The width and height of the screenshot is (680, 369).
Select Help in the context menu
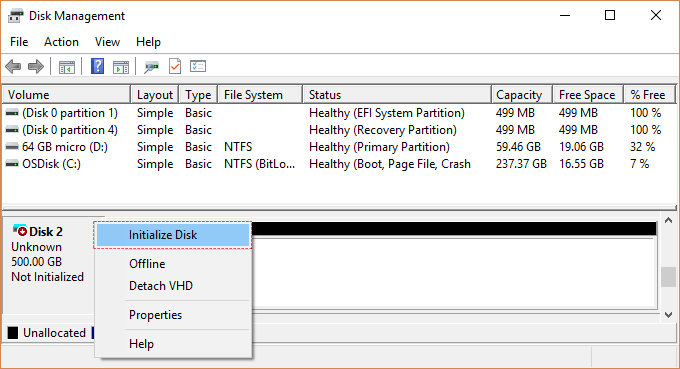173,344
